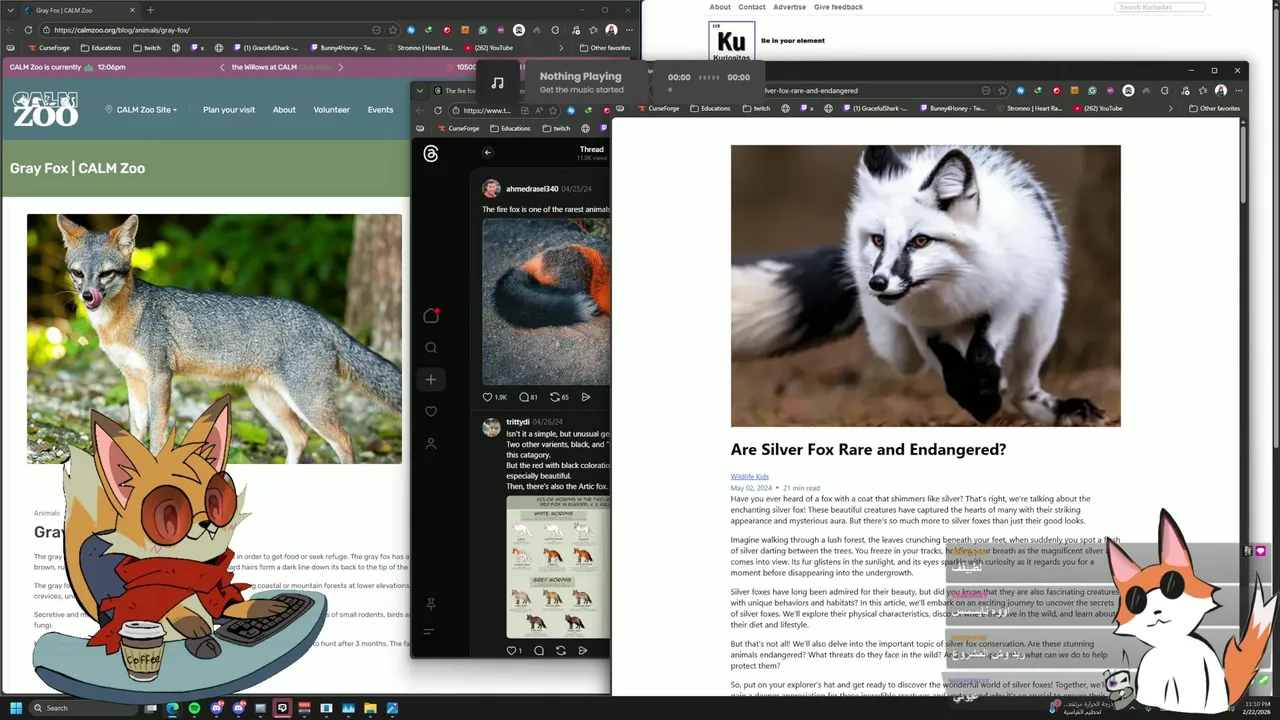
Task: Go back in the CALM Zoo browser window
Action: click(x=11, y=30)
